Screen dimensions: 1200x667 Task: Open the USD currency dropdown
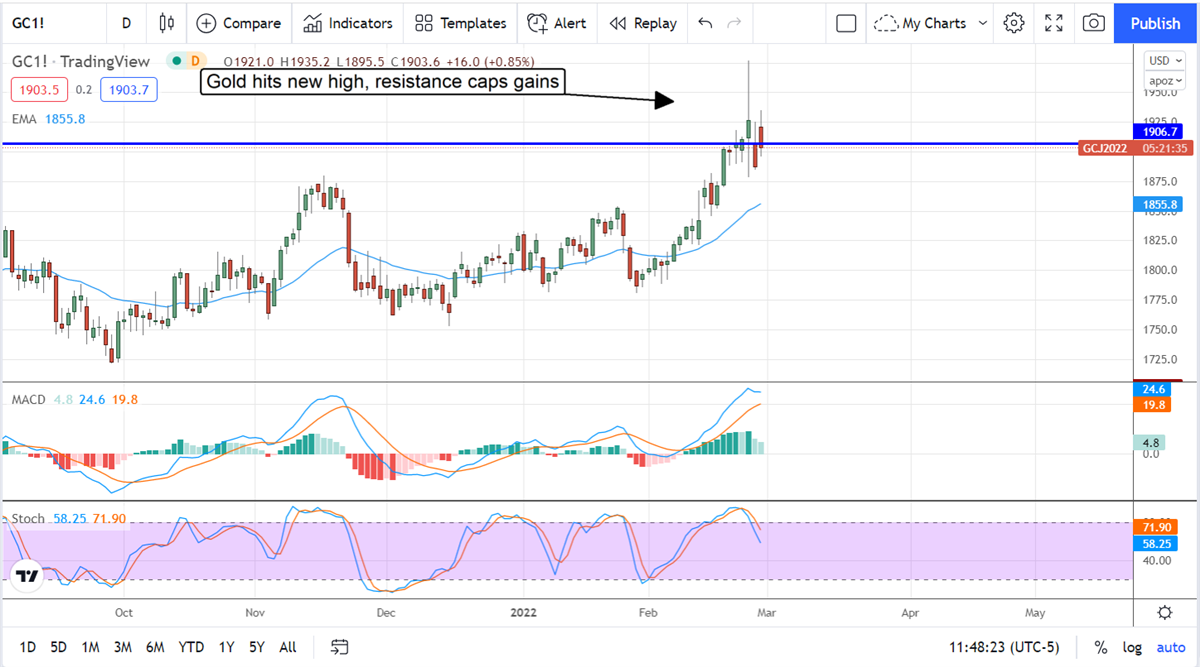tap(1165, 60)
